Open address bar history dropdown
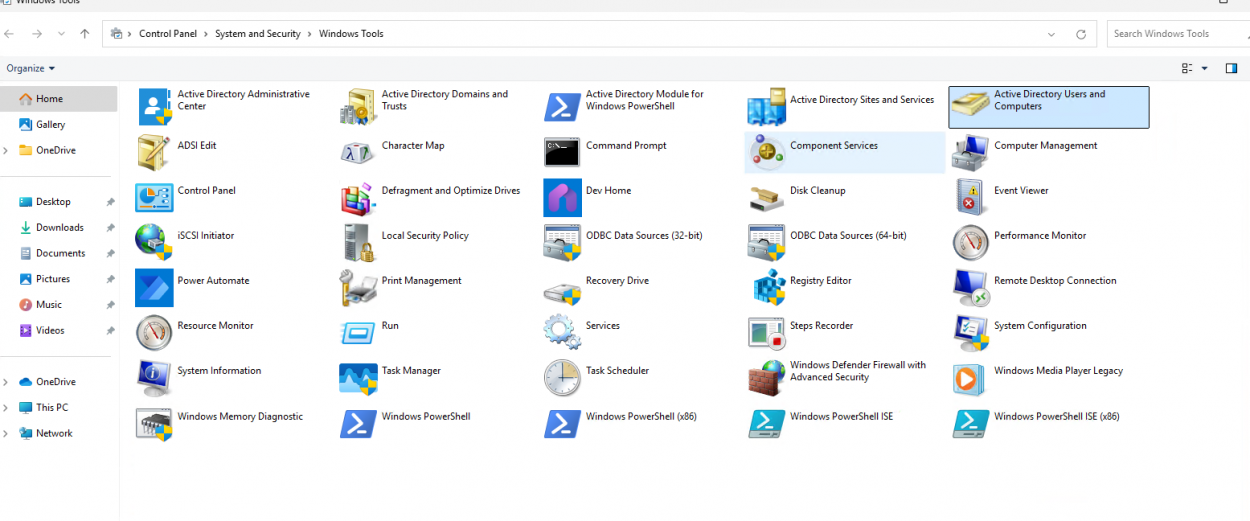The image size is (1250, 521). (x=1051, y=34)
